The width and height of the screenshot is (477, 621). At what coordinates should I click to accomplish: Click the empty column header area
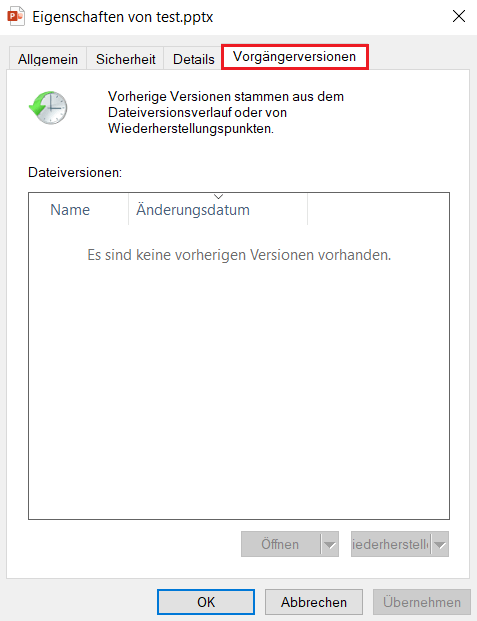[378, 210]
